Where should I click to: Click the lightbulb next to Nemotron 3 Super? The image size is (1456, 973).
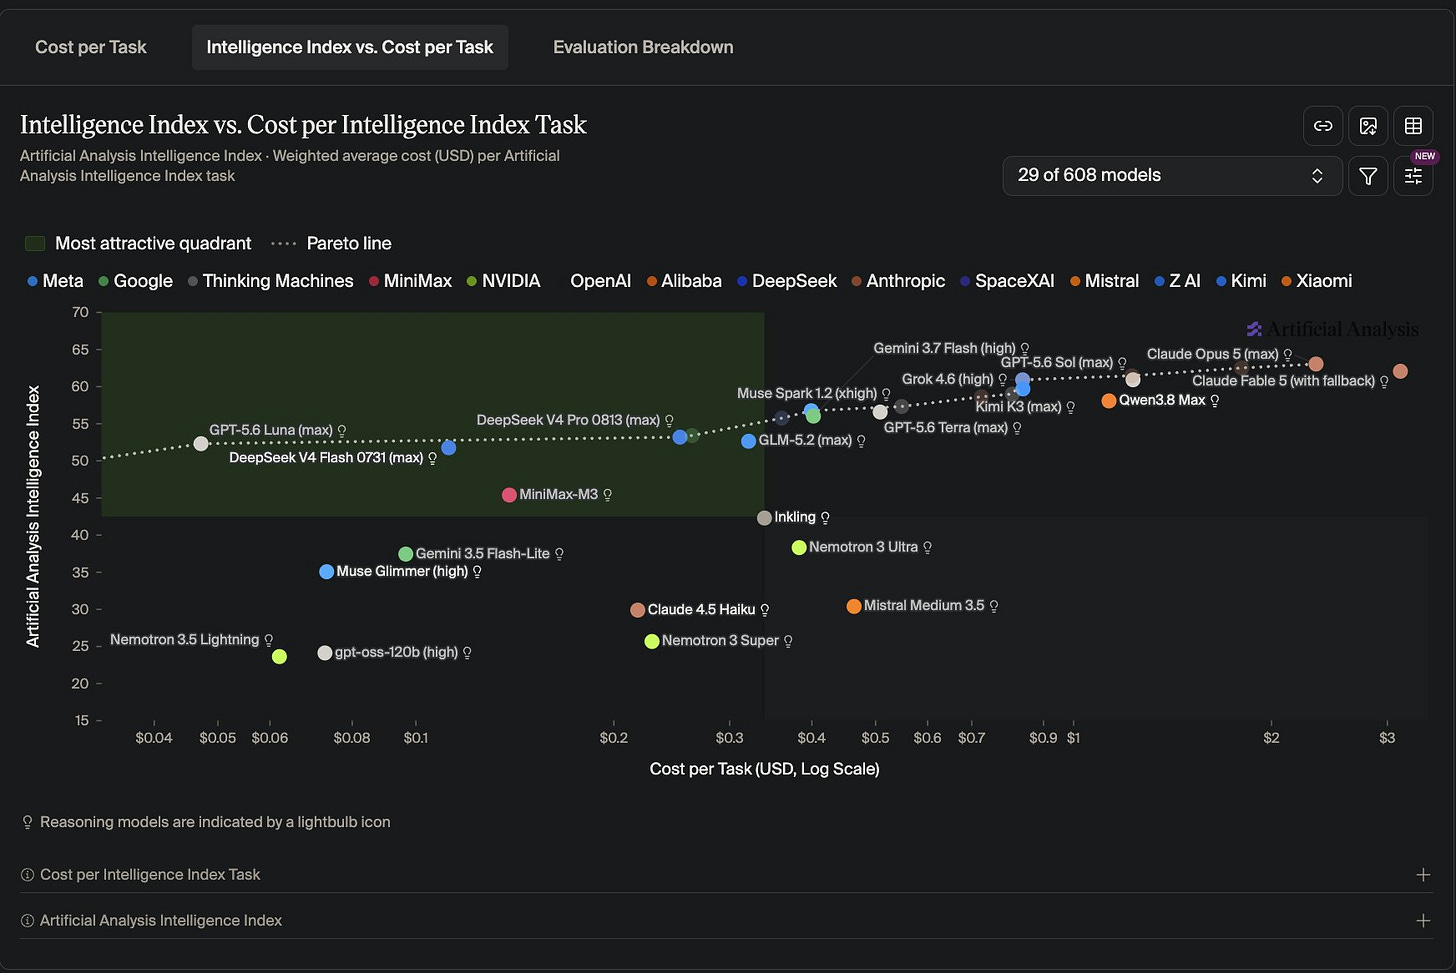(x=788, y=641)
